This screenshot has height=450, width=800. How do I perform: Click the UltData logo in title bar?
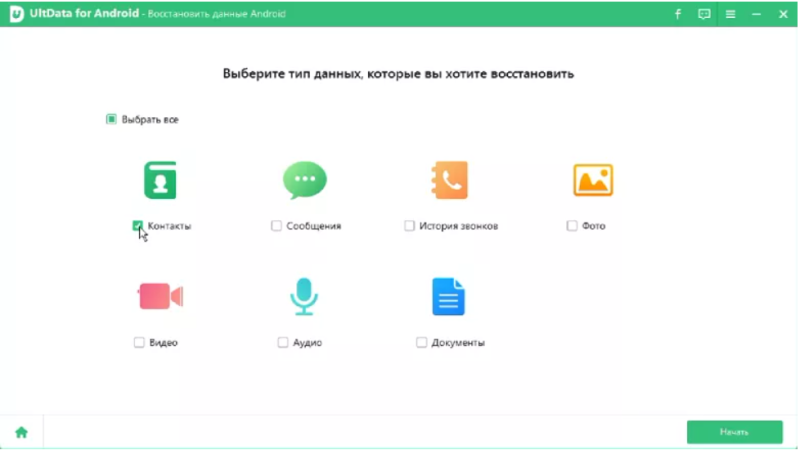tap(16, 14)
